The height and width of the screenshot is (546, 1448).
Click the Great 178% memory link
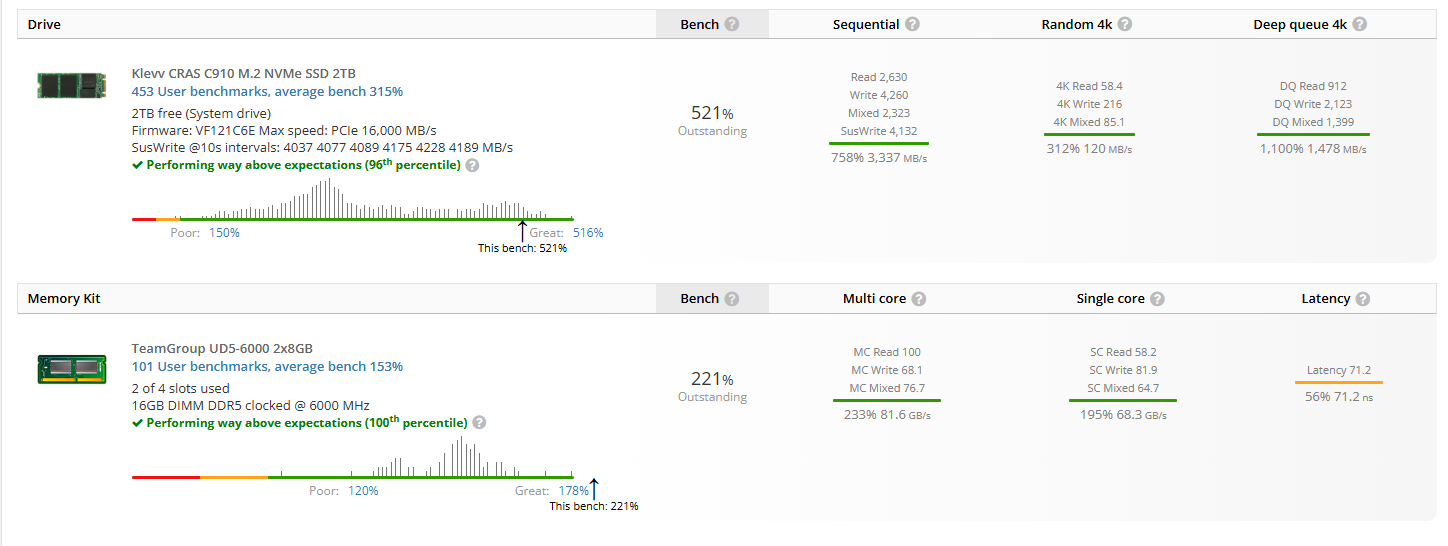[573, 491]
